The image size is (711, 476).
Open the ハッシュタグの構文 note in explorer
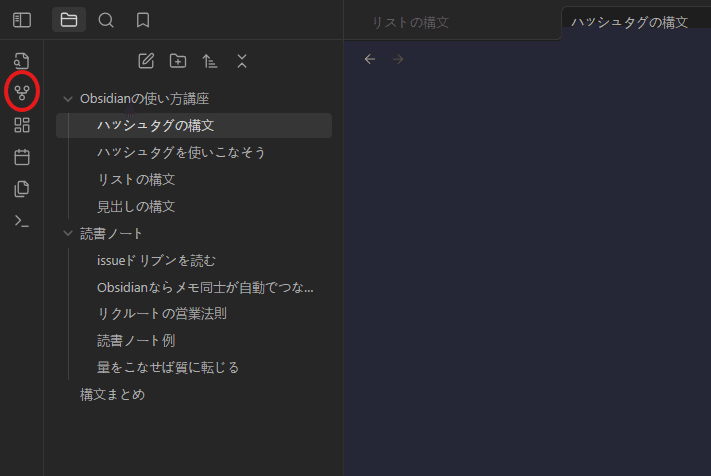(194, 126)
